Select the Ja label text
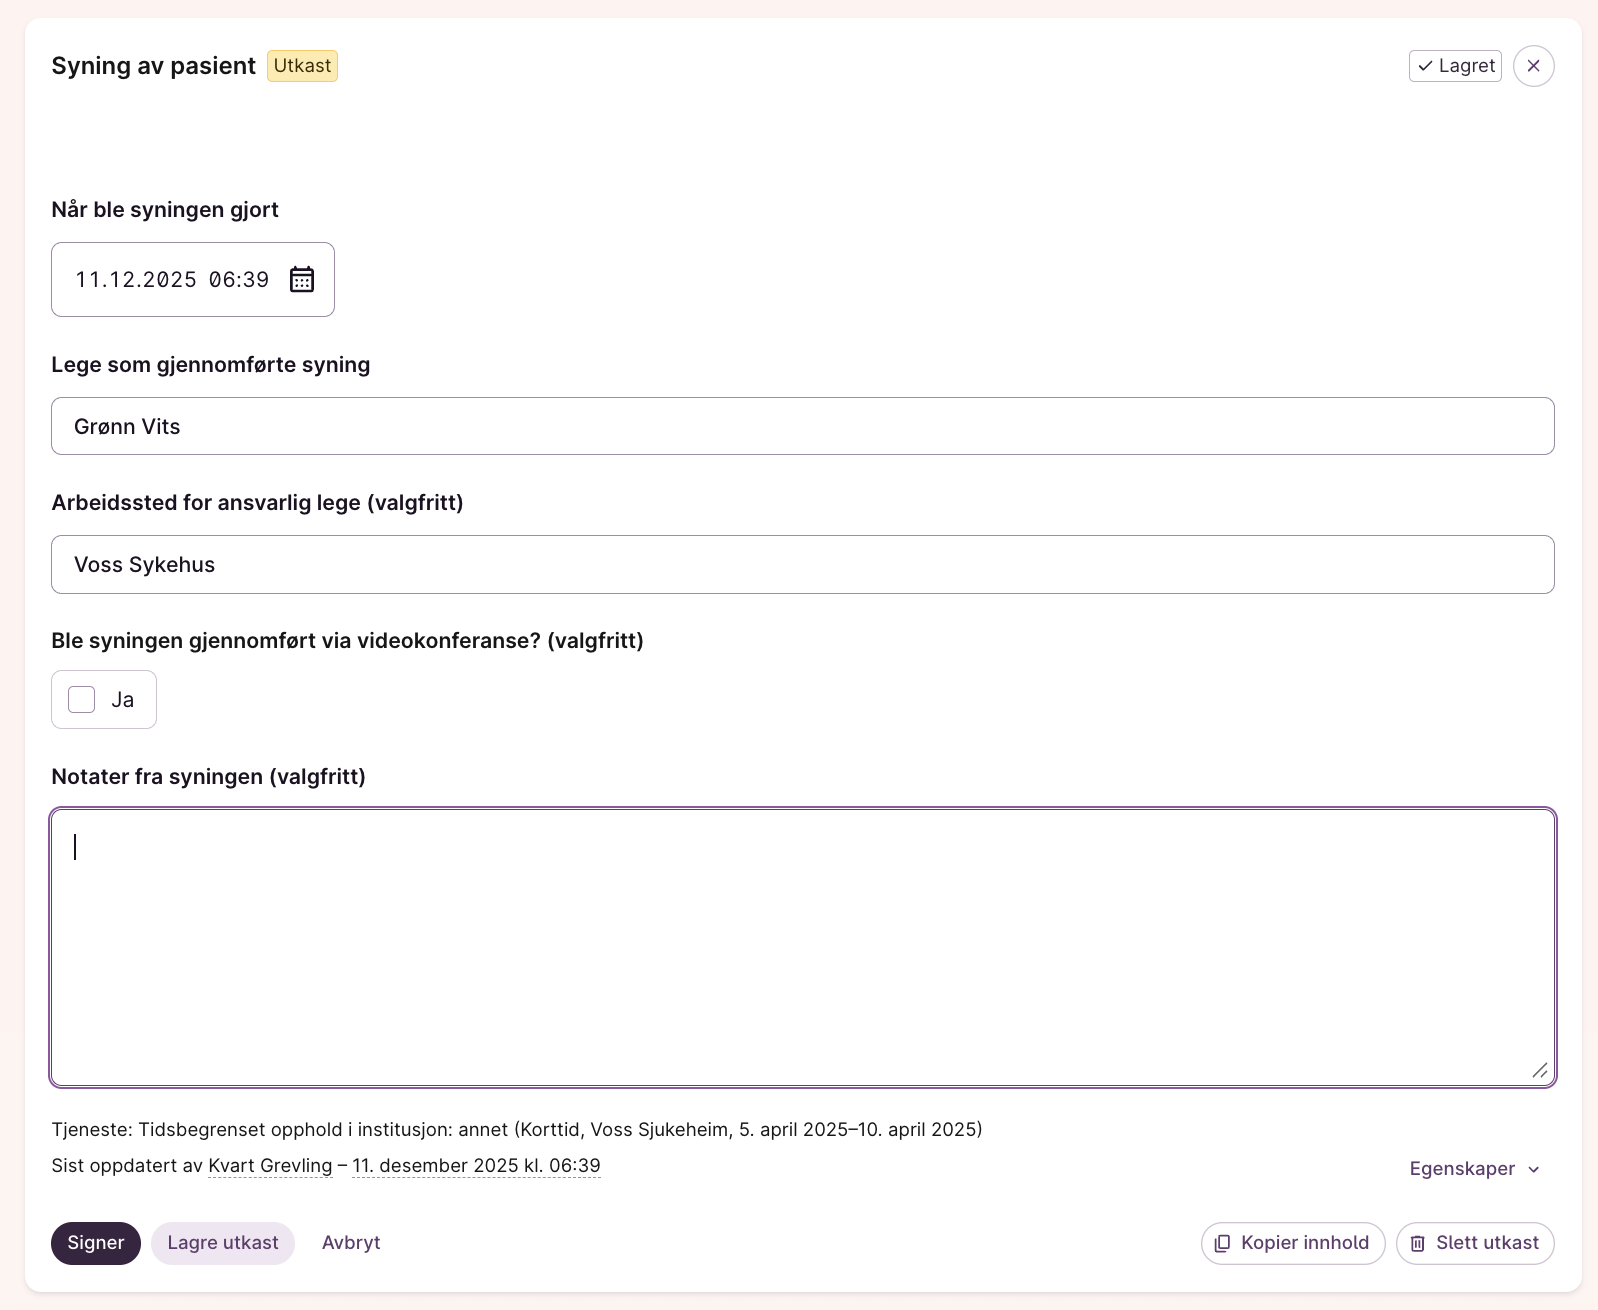The image size is (1598, 1310). [x=123, y=700]
